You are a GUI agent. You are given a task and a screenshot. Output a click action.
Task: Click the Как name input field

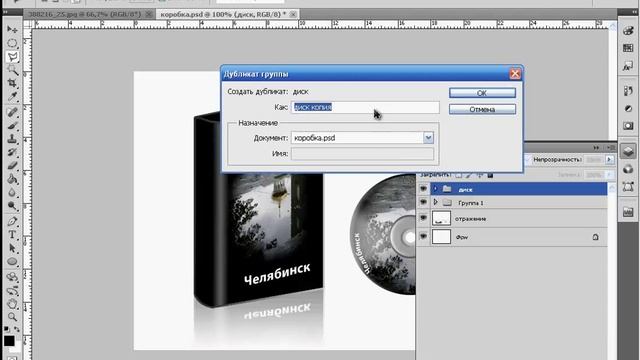(365, 107)
